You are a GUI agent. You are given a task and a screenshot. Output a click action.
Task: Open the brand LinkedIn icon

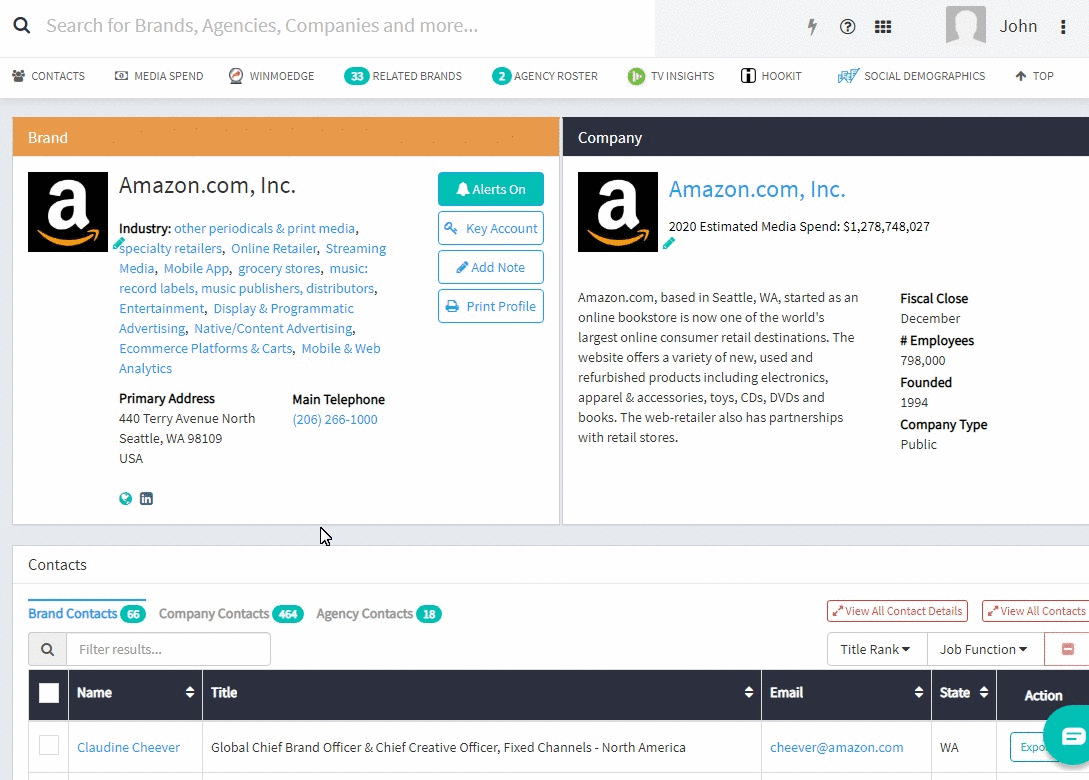(x=147, y=498)
